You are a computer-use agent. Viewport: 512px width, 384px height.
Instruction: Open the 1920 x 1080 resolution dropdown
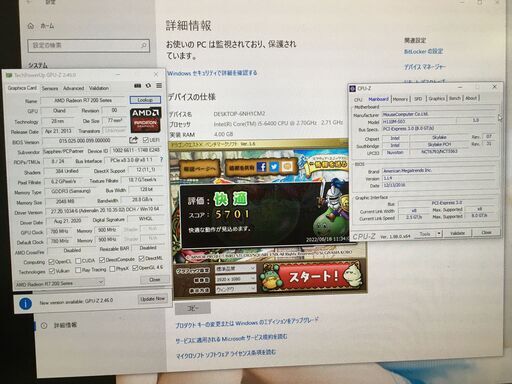[x=236, y=279]
